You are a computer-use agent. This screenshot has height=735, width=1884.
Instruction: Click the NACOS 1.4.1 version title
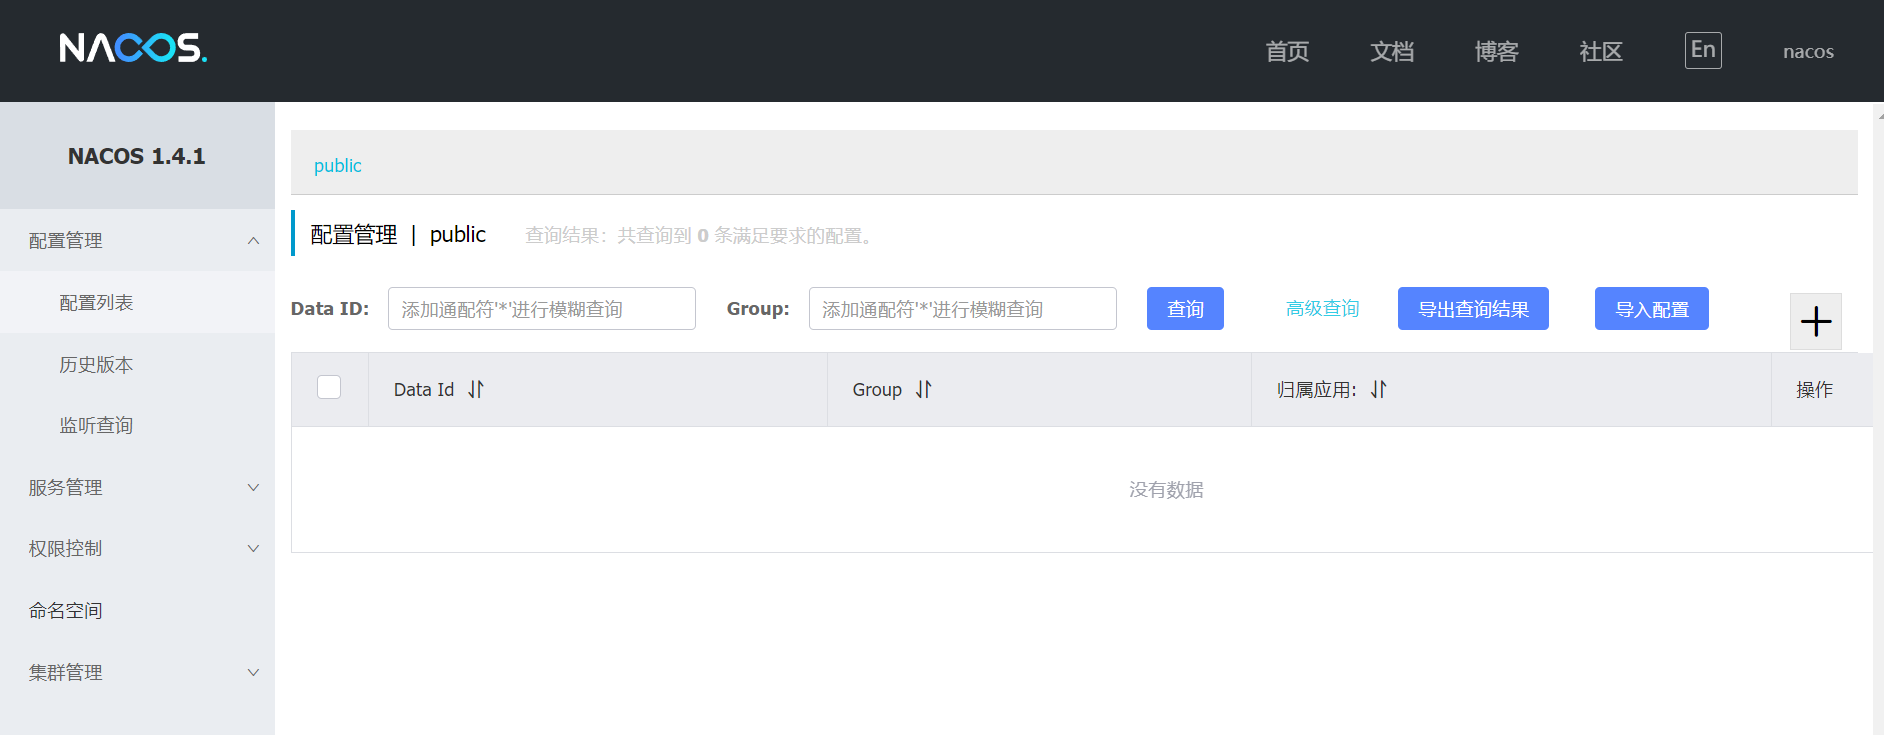pyautogui.click(x=137, y=156)
